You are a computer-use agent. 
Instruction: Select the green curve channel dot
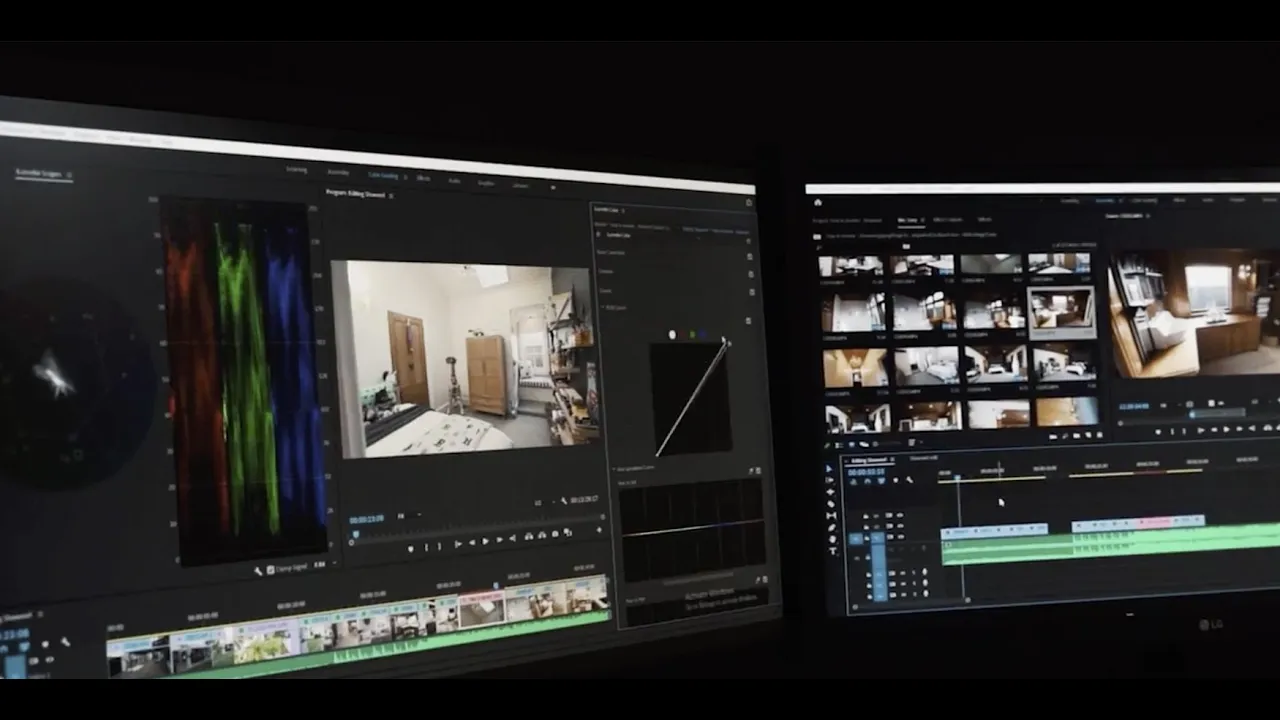tap(692, 334)
